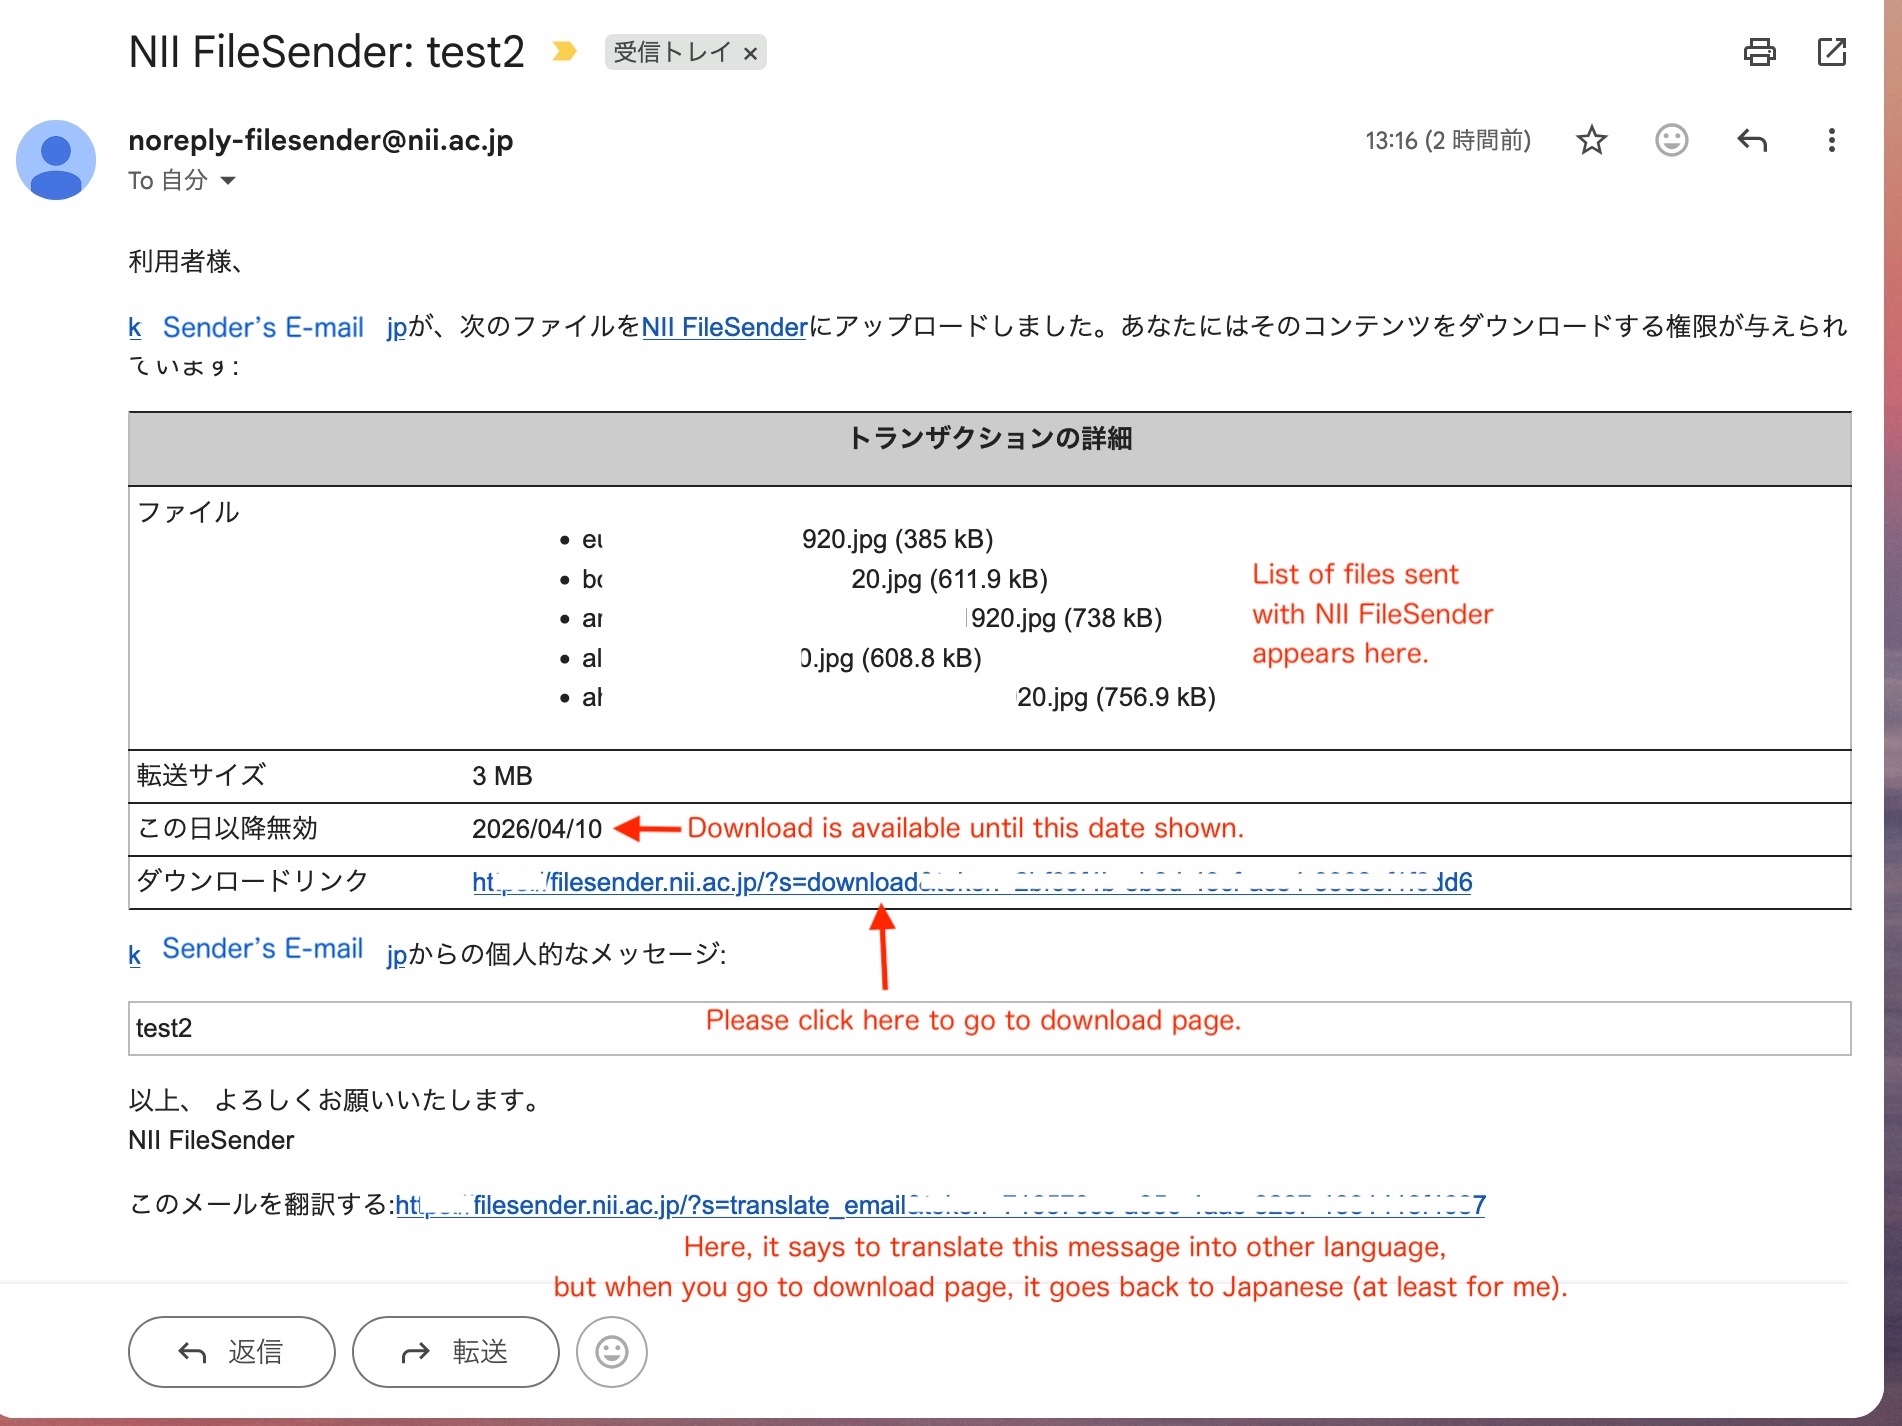This screenshot has height=1426, width=1902.
Task: Click the sender profile avatar
Action: point(56,160)
